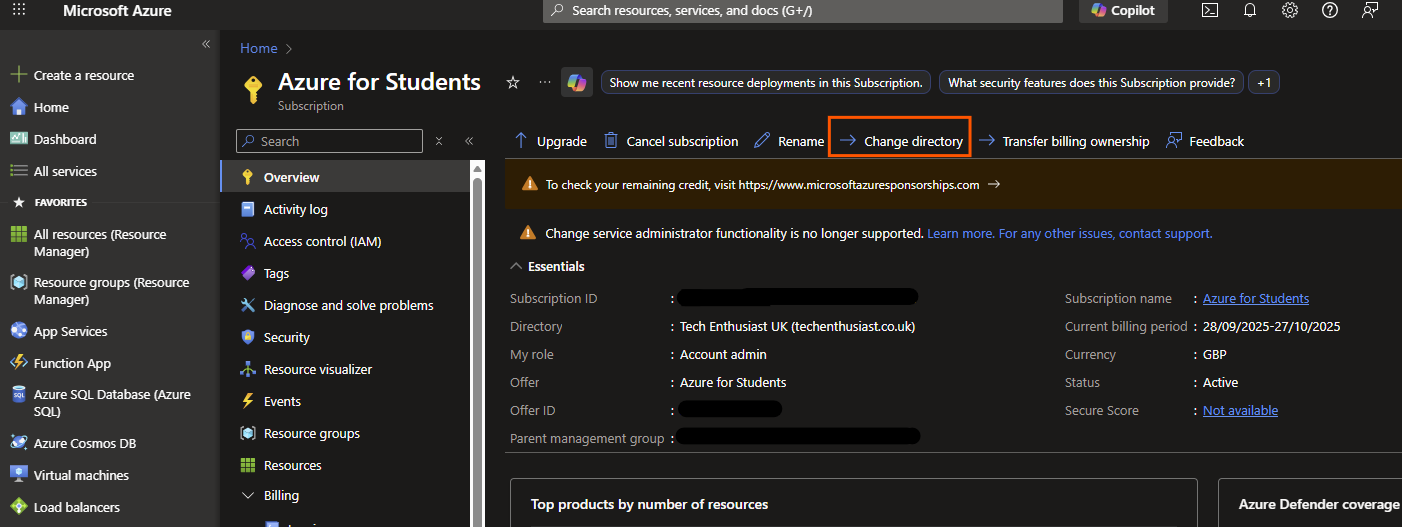Click the Home breadcrumb link
Image resolution: width=1402 pixels, height=527 pixels.
pos(258,48)
